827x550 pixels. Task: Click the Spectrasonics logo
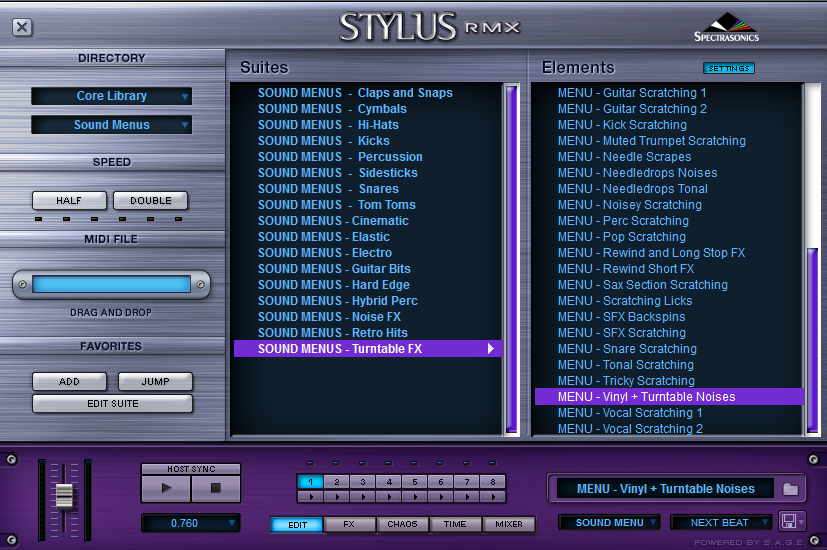[726, 27]
